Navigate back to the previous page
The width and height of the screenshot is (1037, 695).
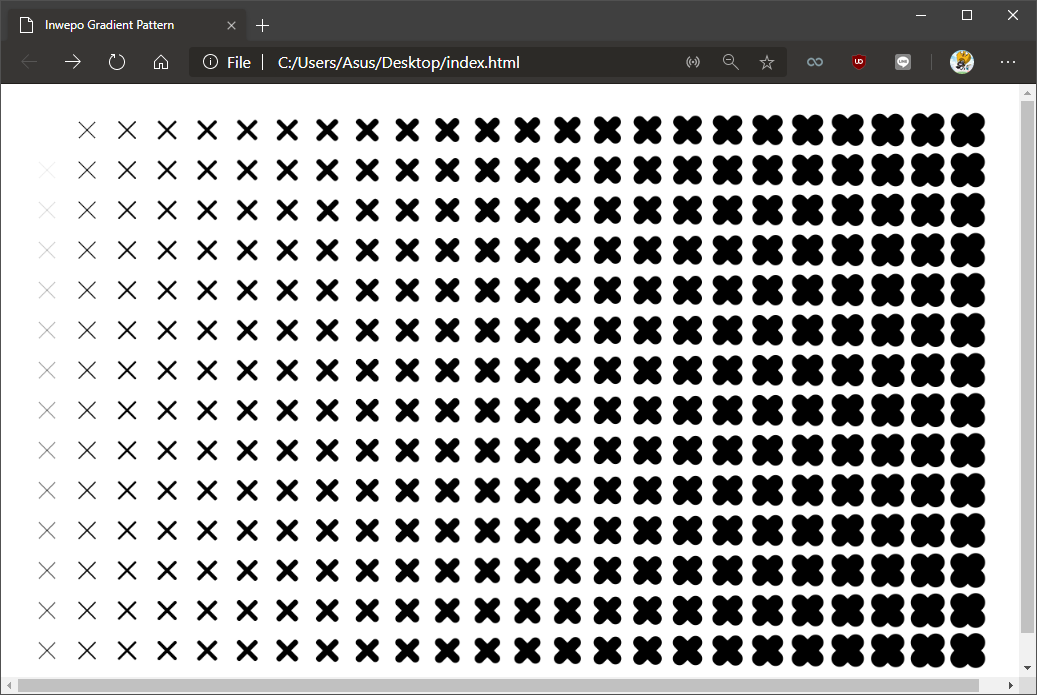tap(29, 61)
